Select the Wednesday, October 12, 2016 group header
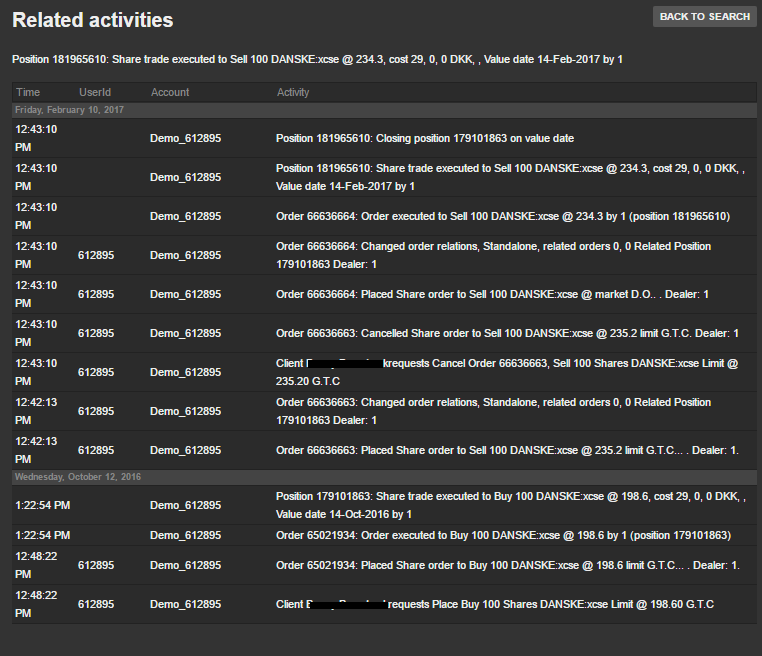This screenshot has height=656, width=762. pos(77,477)
